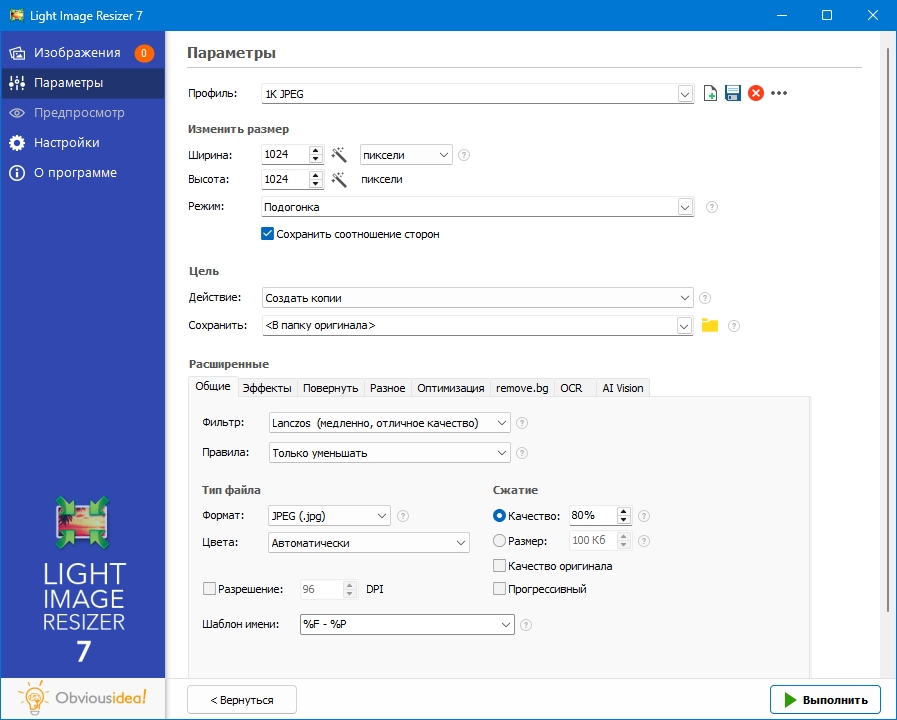Open help icon next to Шаблон имени
Screen dimensions: 897x720
coord(526,625)
